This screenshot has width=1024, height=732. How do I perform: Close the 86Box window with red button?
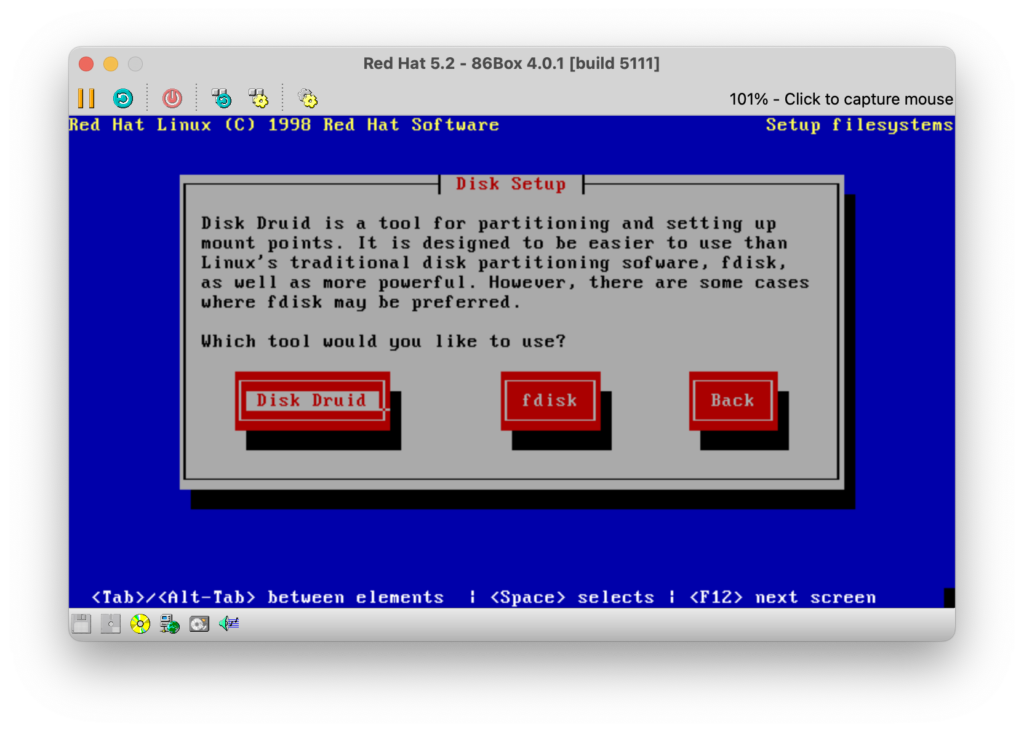(x=86, y=64)
